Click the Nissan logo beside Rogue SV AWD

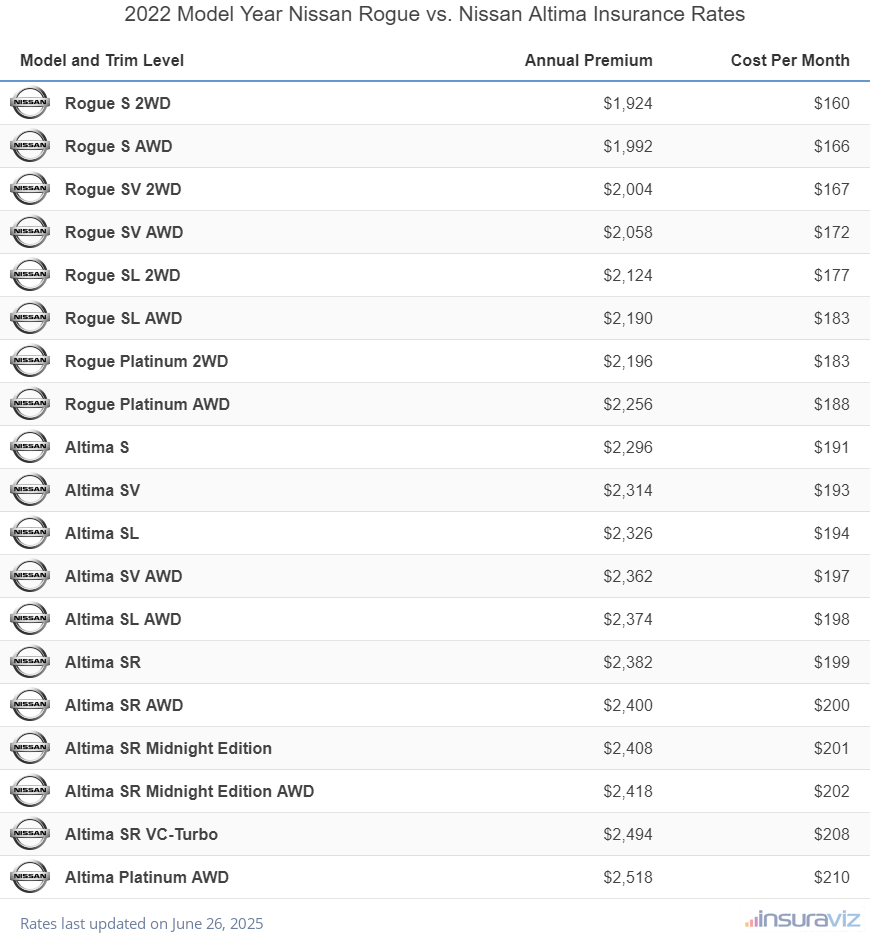pyautogui.click(x=30, y=232)
